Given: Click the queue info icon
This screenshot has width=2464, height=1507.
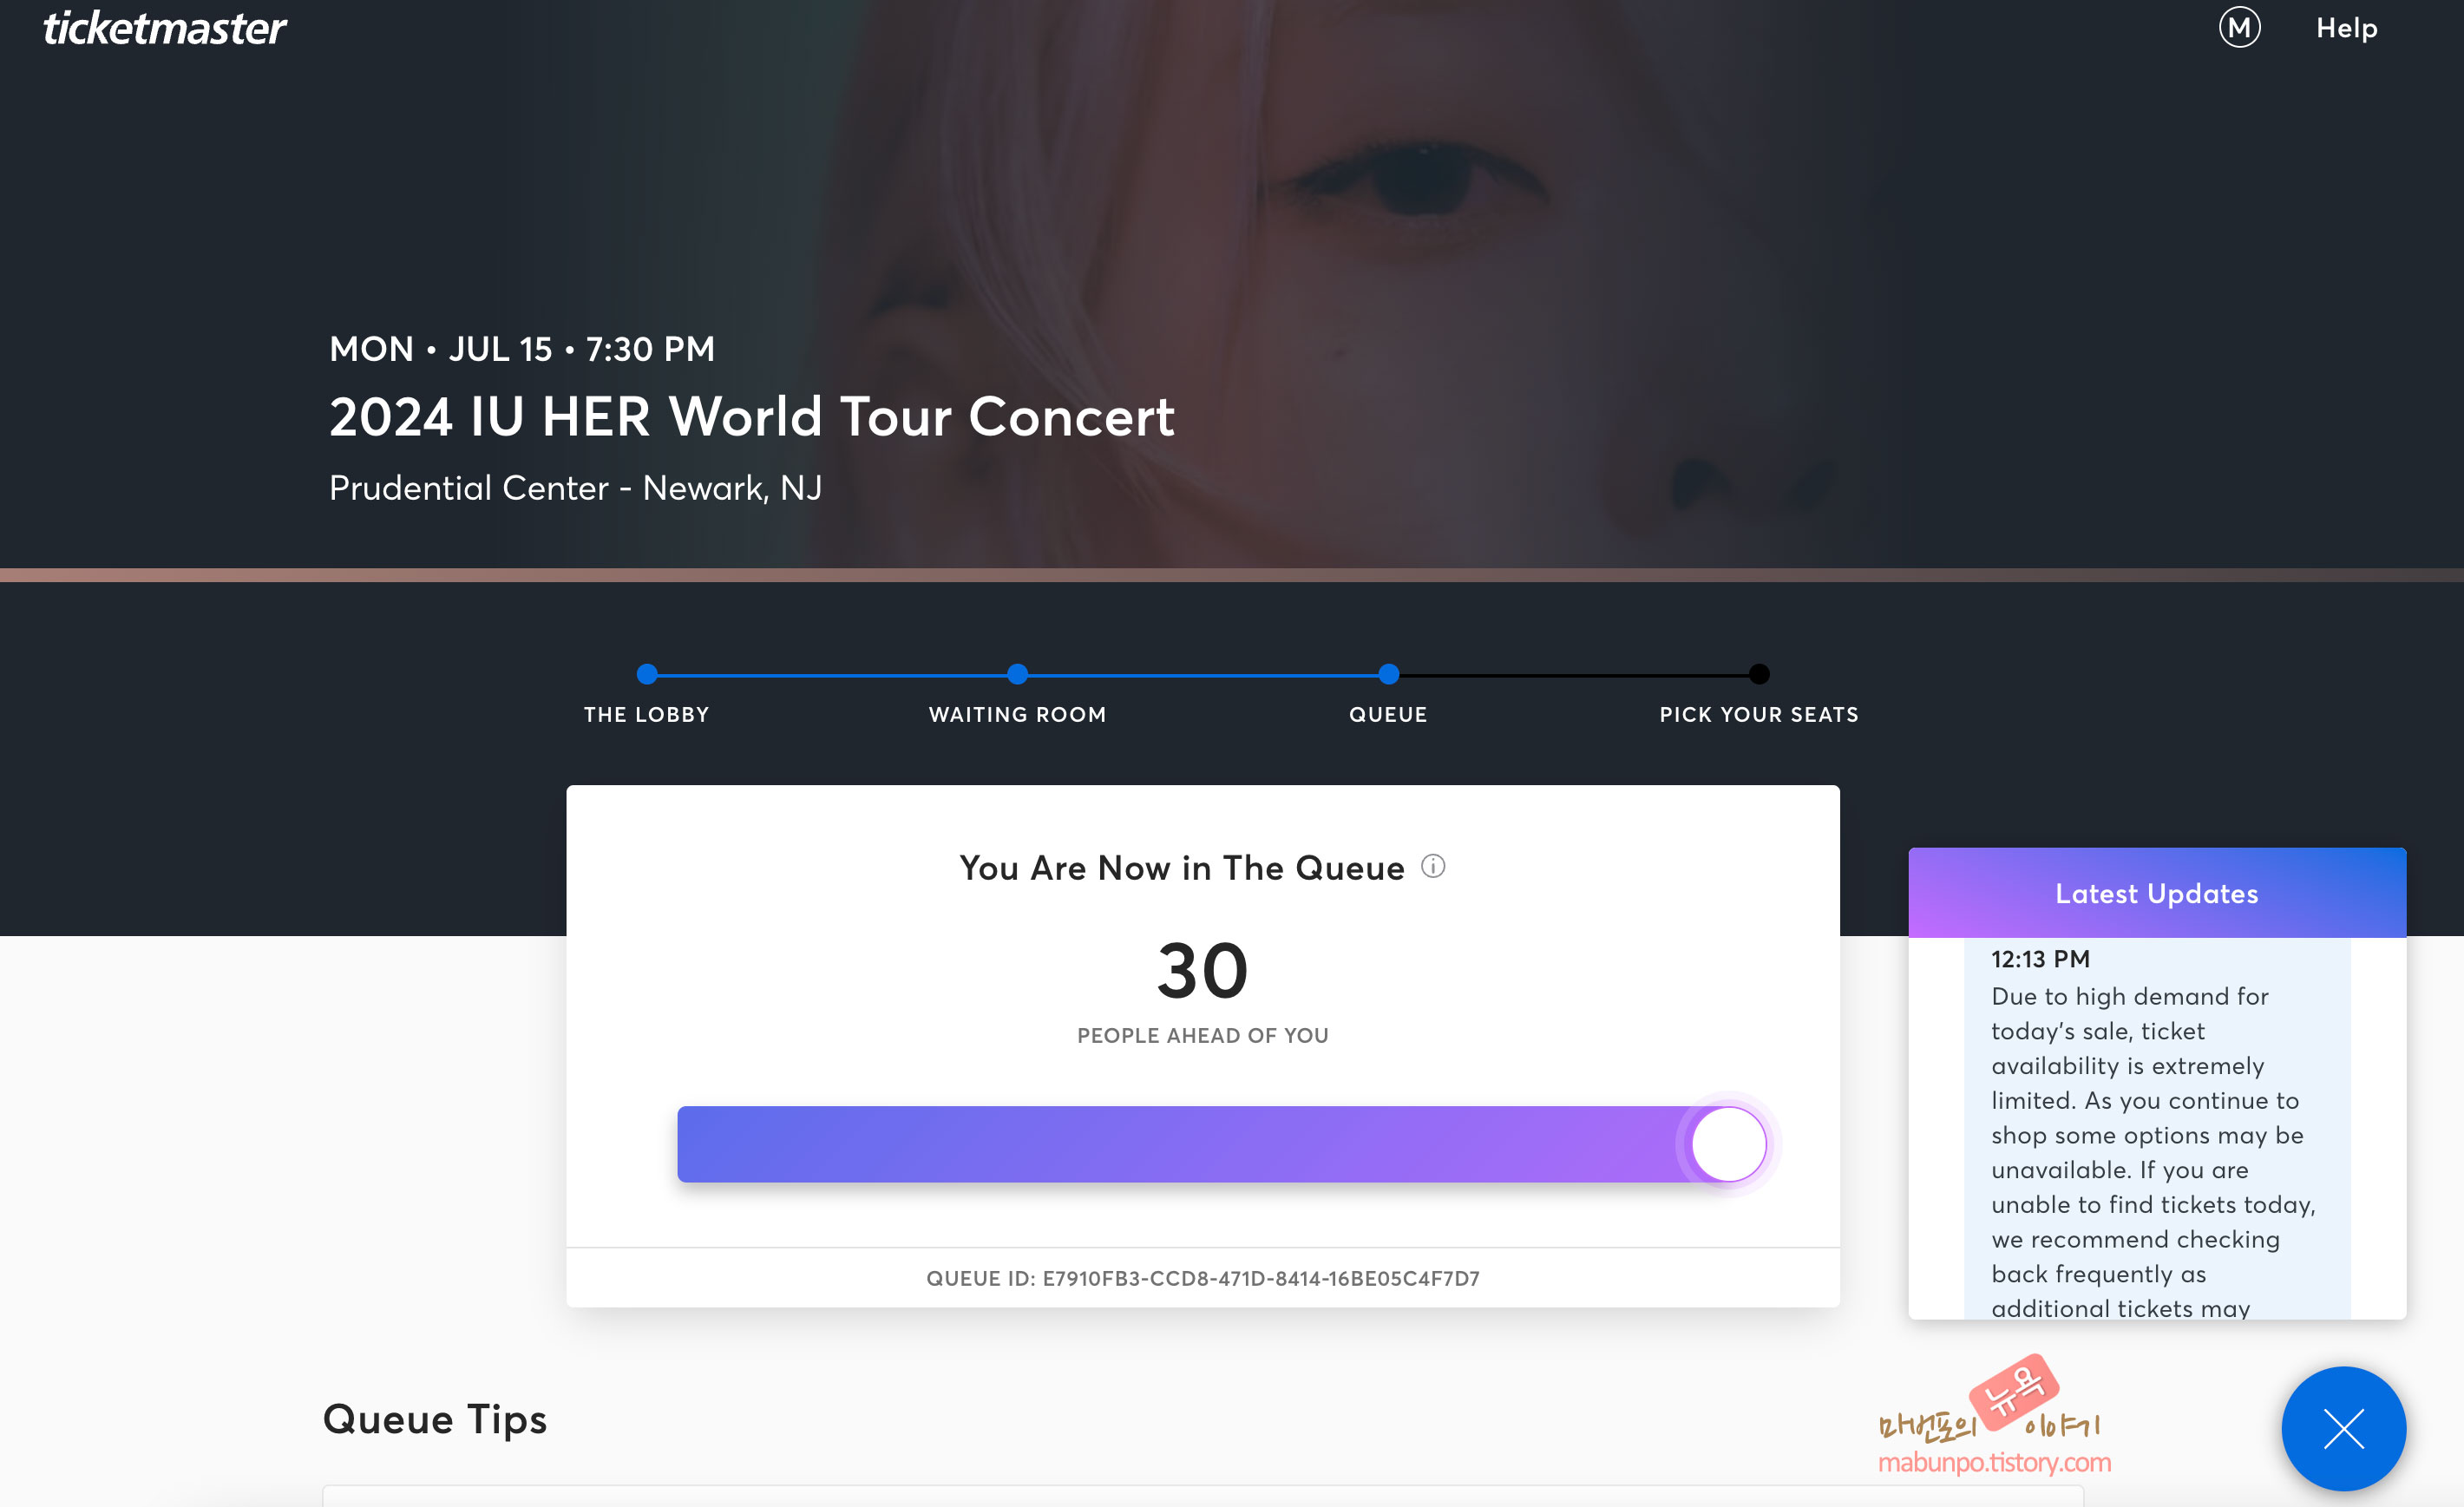Looking at the screenshot, I should 1432,866.
